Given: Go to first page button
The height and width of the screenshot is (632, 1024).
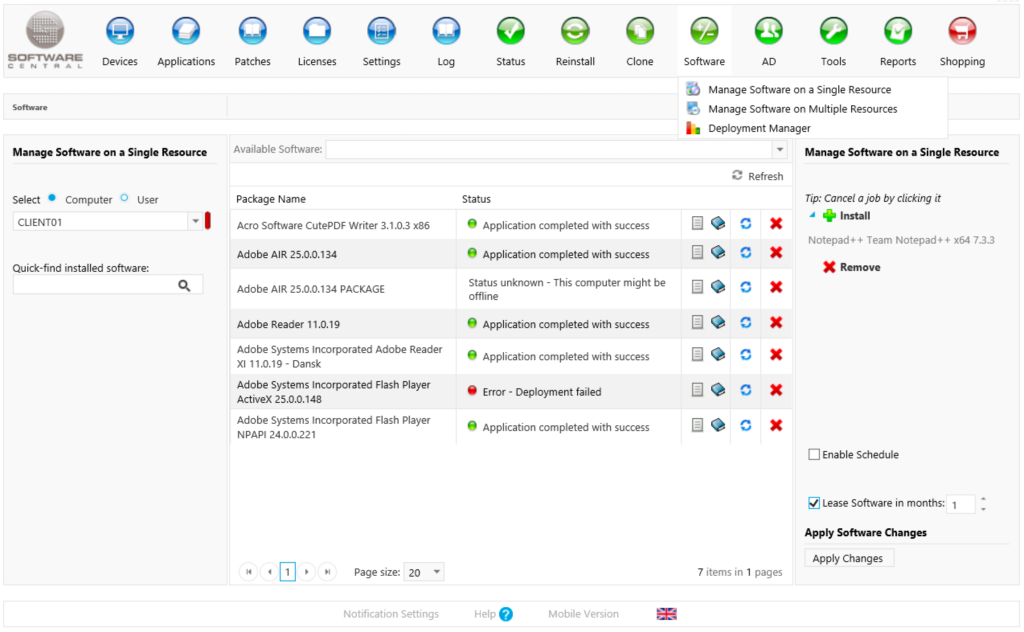Looking at the screenshot, I should [x=248, y=572].
